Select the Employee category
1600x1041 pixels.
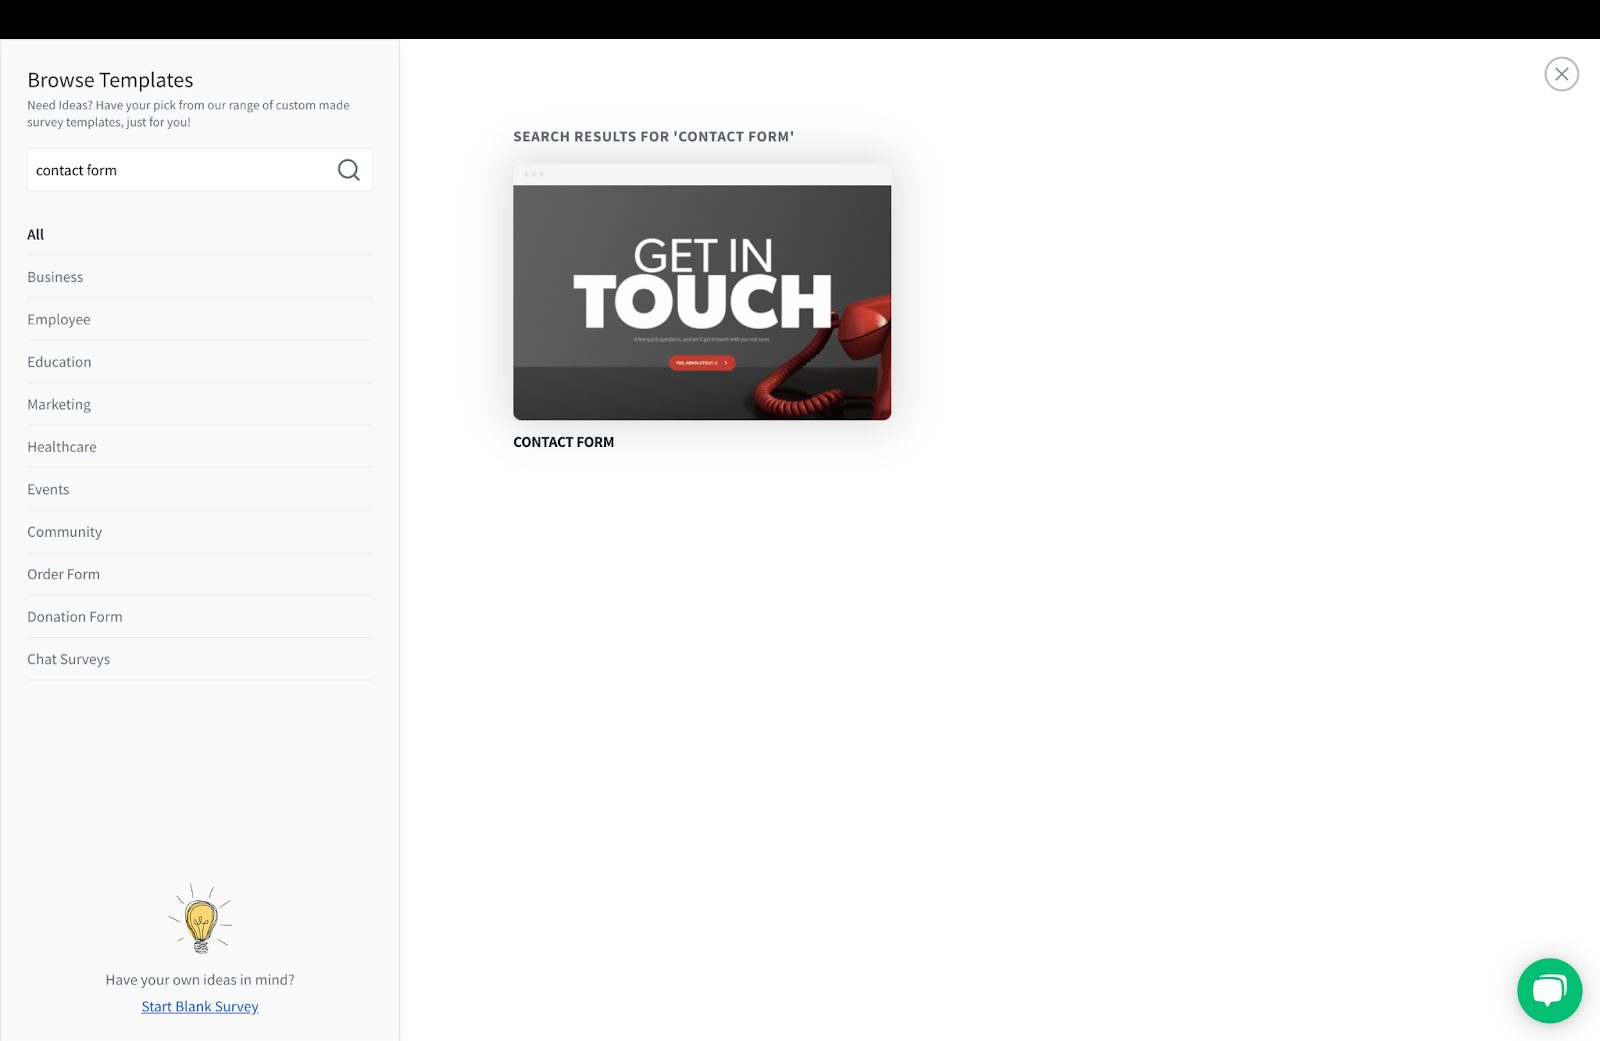point(200,320)
